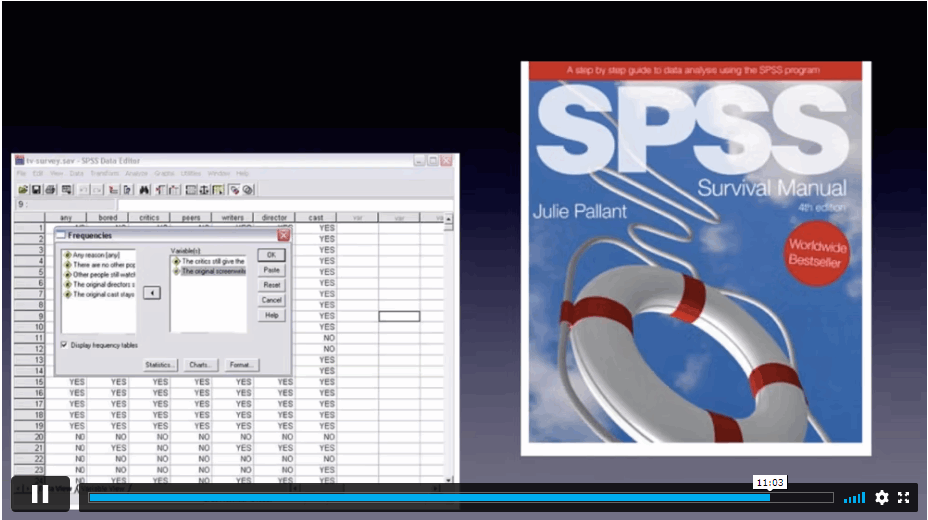The height and width of the screenshot is (520, 928).
Task: Click Help in the Frequencies dialog
Action: tap(271, 315)
